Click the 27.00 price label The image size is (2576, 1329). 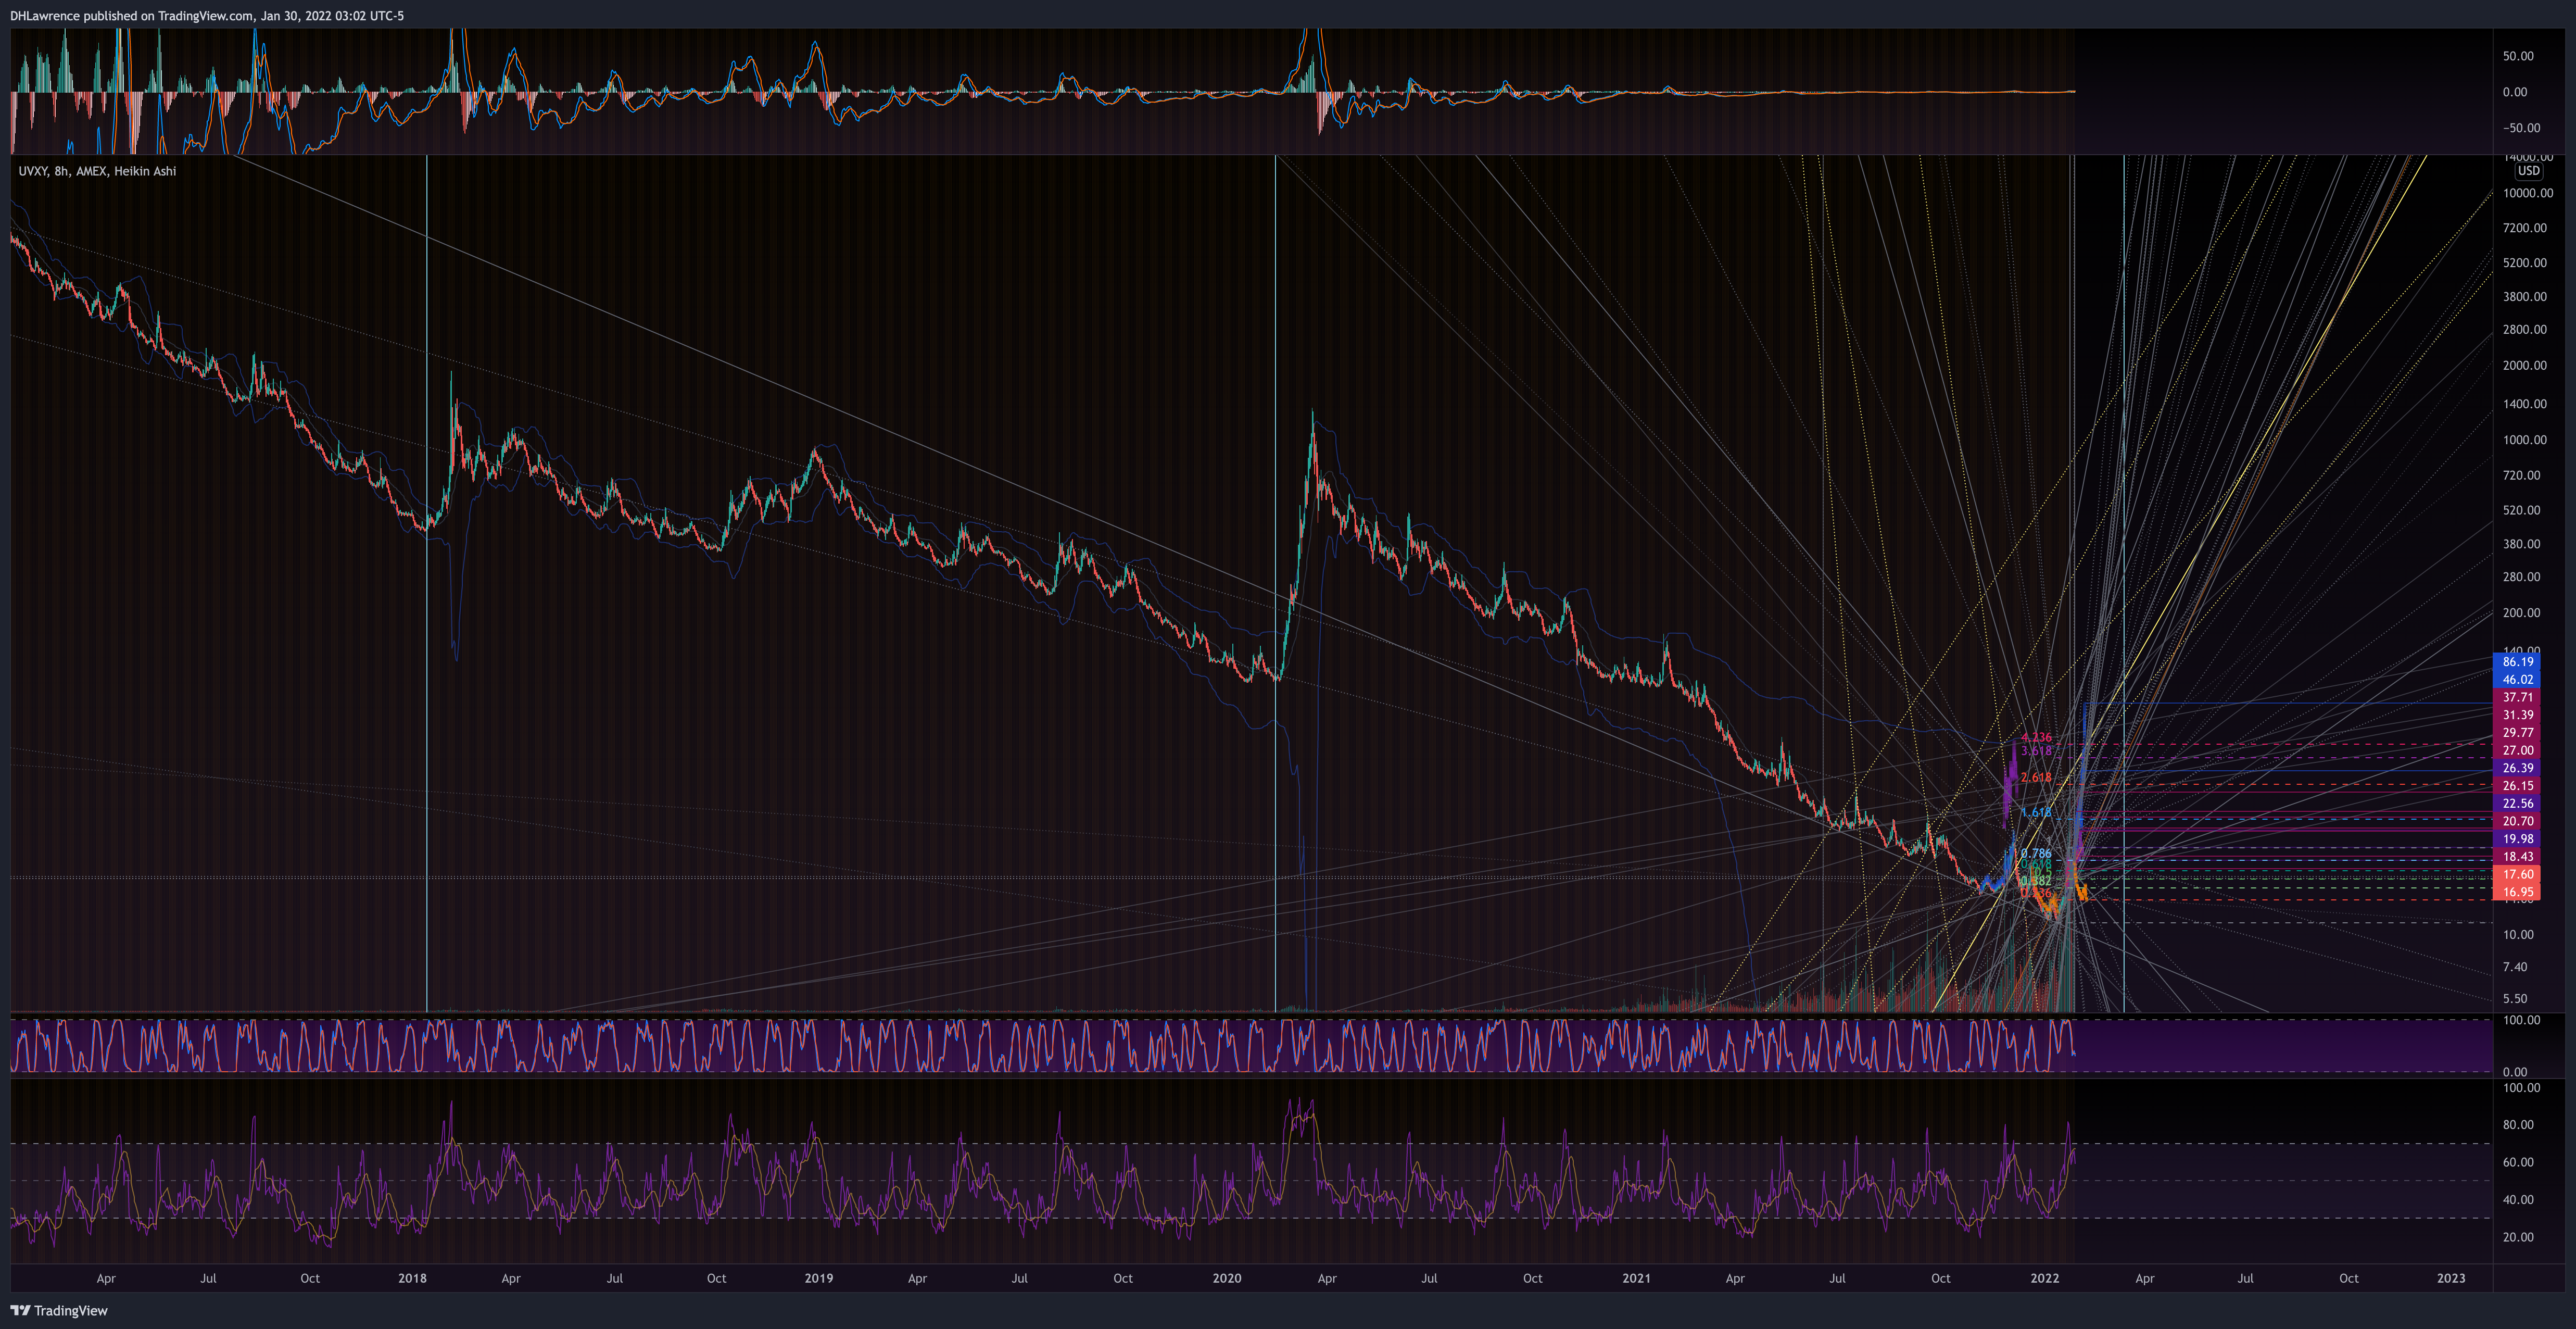(x=2518, y=751)
